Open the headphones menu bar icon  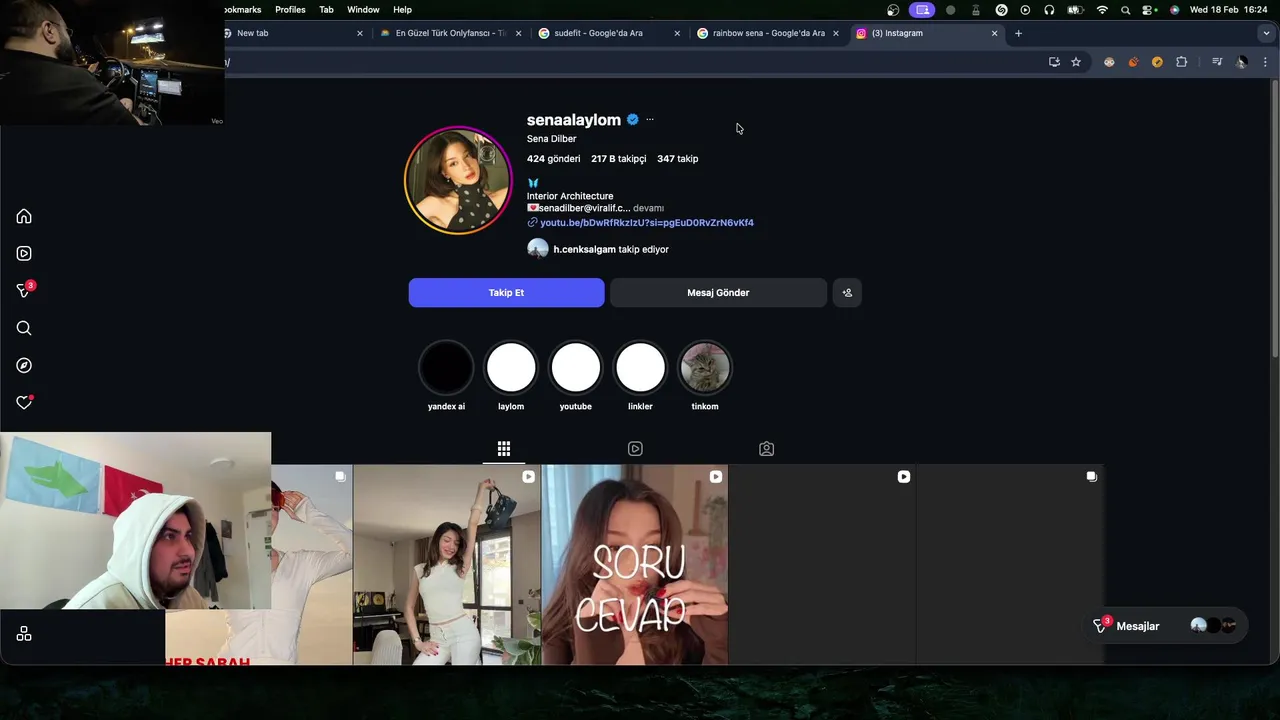(x=1049, y=9)
